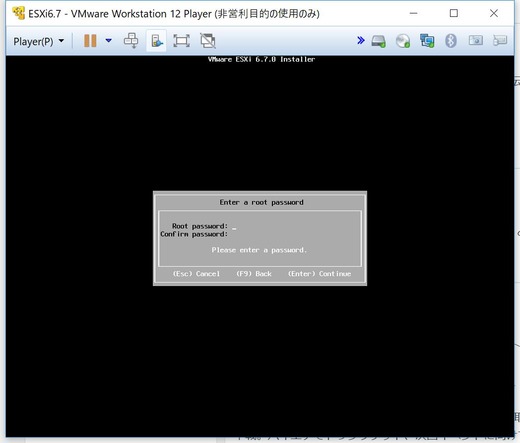The image size is (520, 443).
Task: Send Ctrl+Alt+Del to the virtual machine
Action: [131, 41]
